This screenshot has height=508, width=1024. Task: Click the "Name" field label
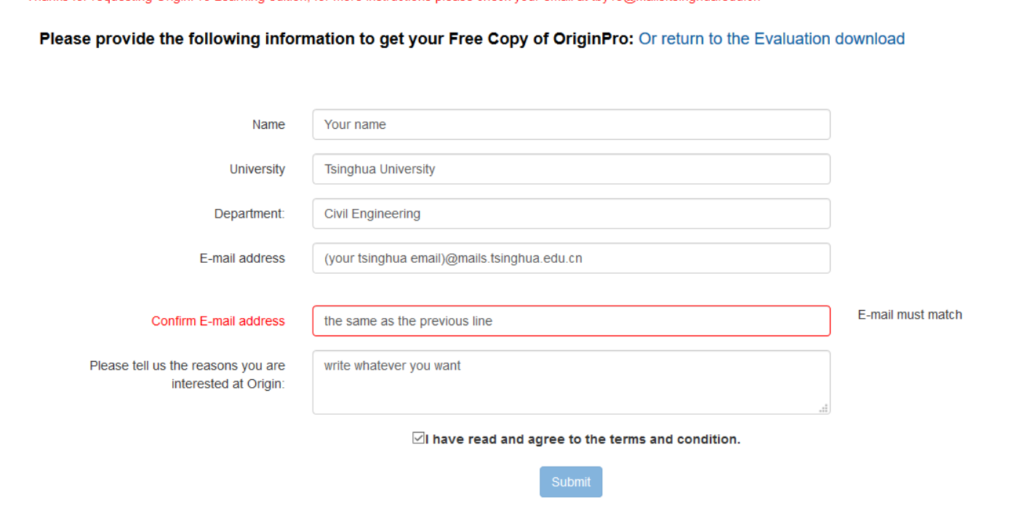click(268, 125)
